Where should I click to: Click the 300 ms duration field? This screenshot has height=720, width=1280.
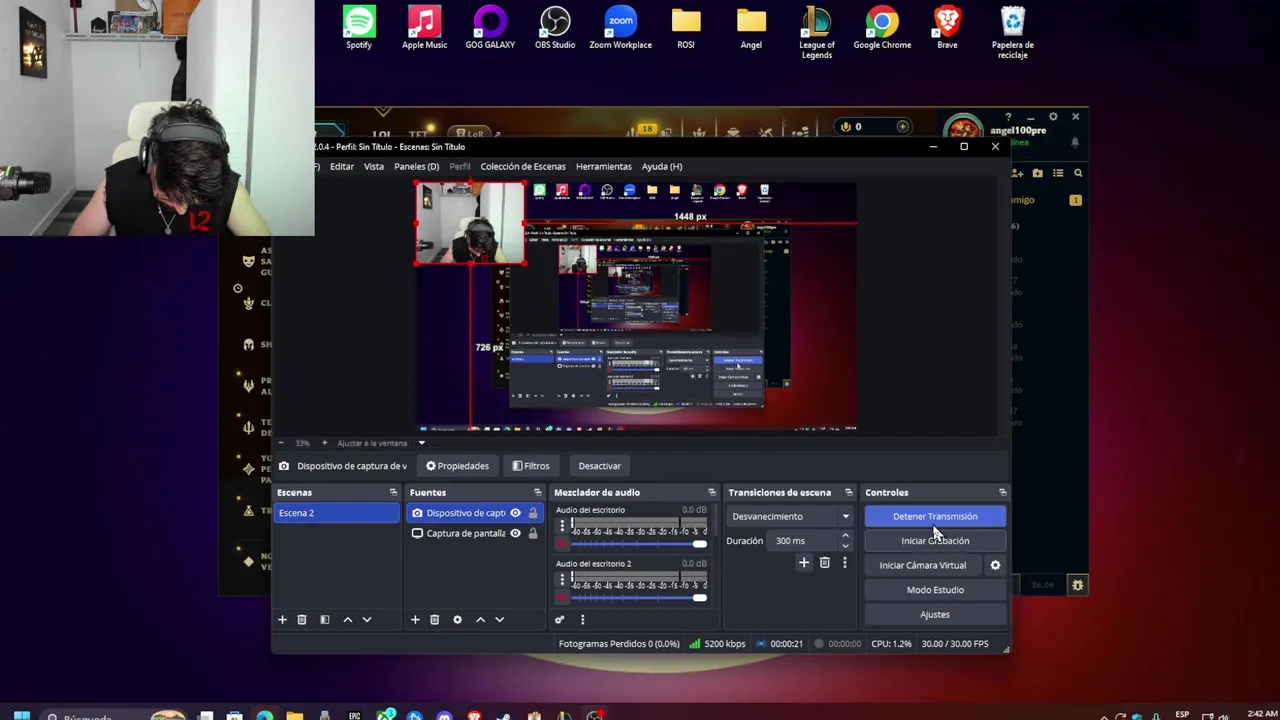coord(804,541)
